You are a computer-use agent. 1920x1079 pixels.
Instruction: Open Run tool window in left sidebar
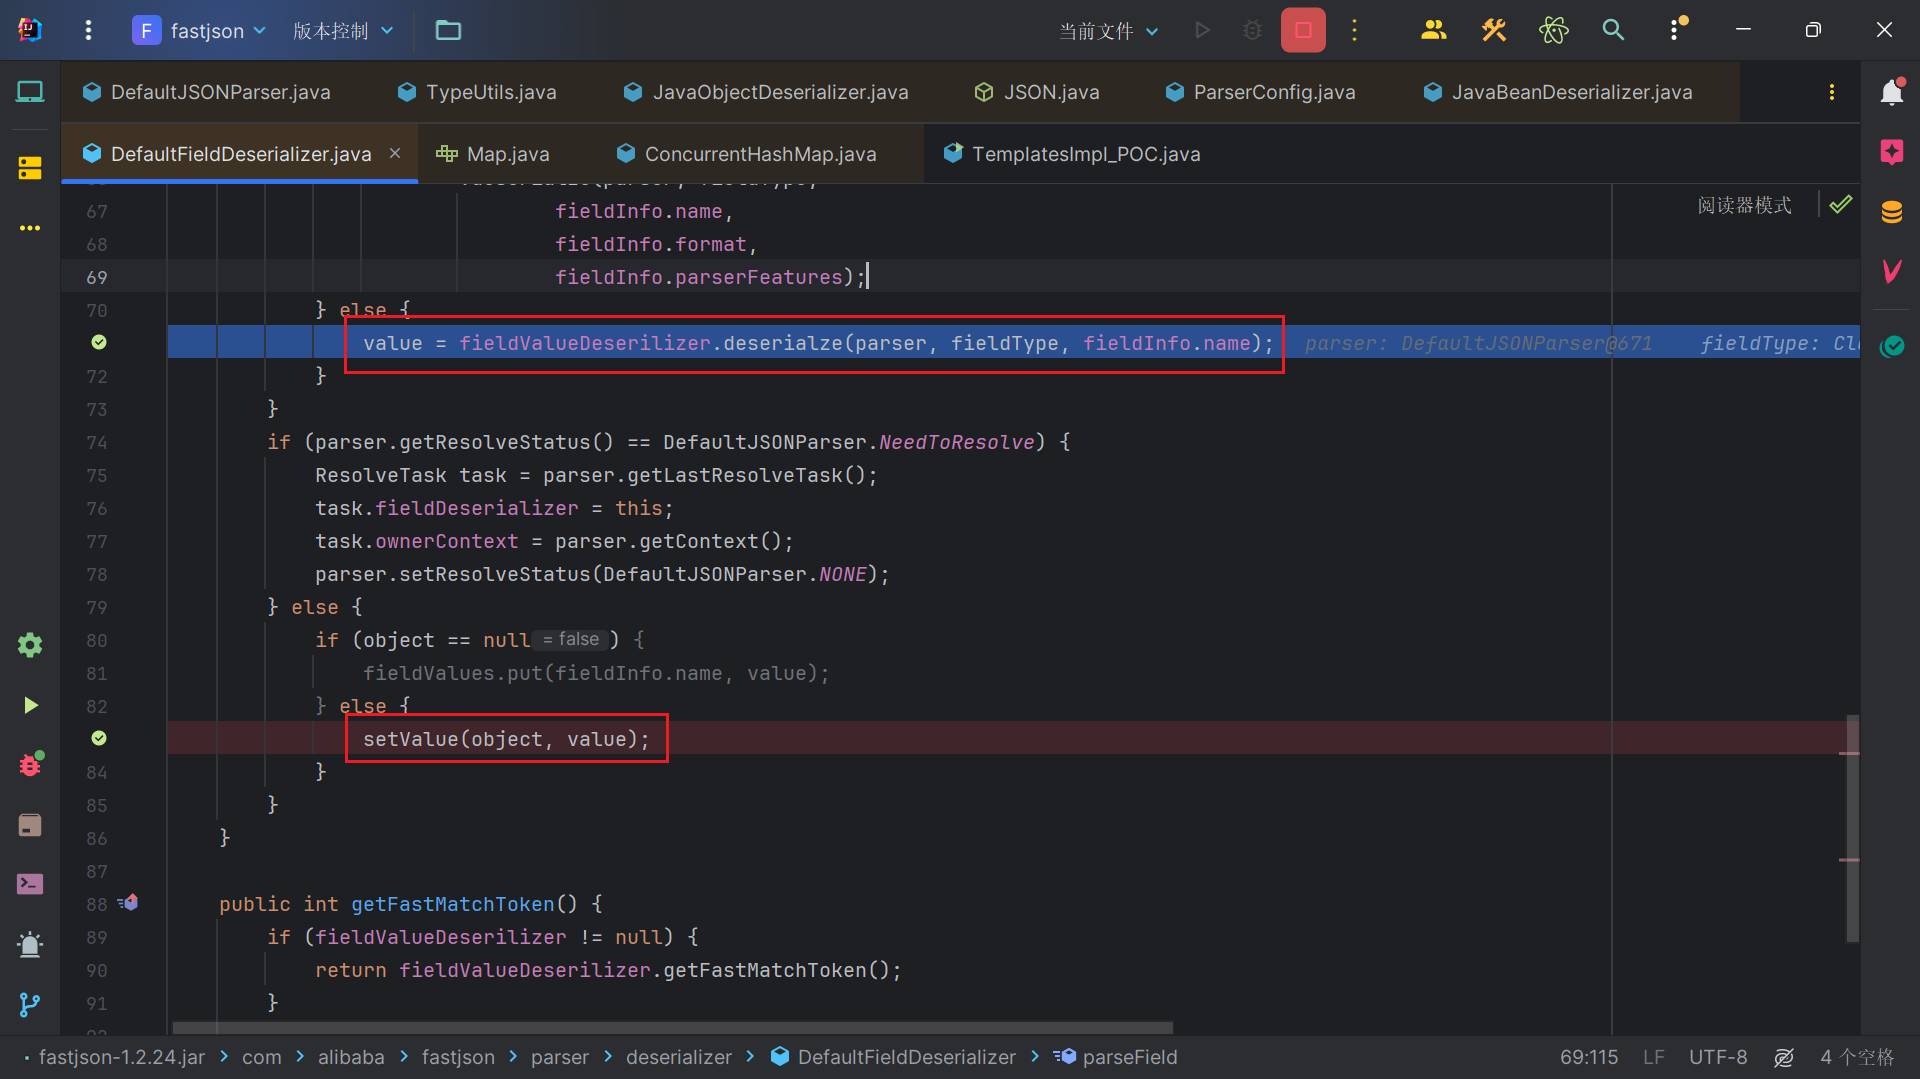click(x=30, y=705)
